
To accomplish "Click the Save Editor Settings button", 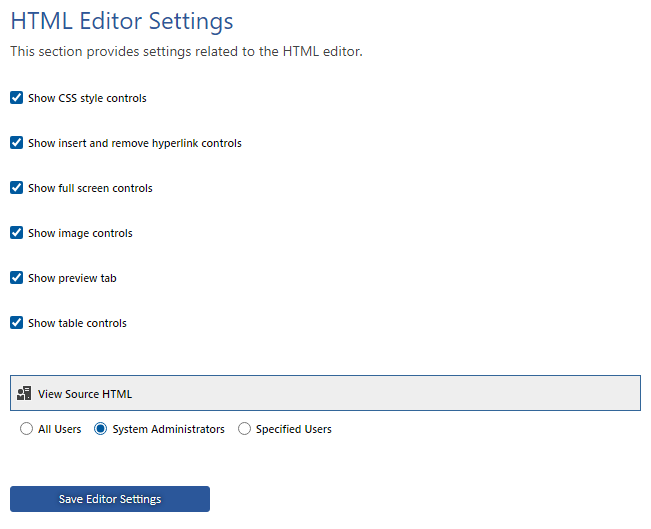I will (x=110, y=499).
